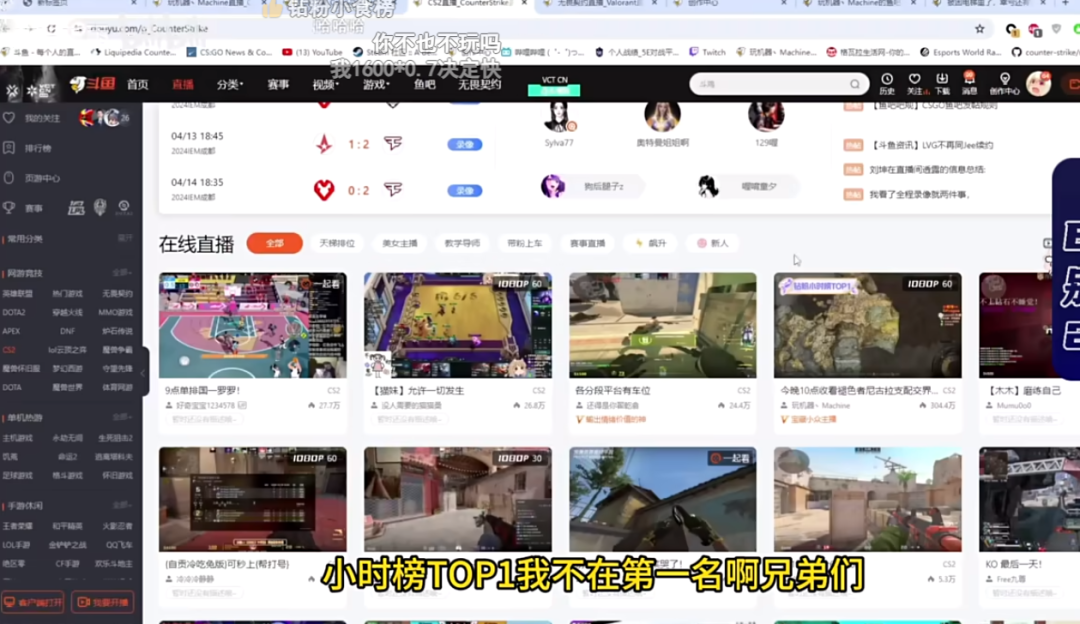Viewport: 1080px width, 624px height.
Task: Click 我要开播 button
Action: 103,602
